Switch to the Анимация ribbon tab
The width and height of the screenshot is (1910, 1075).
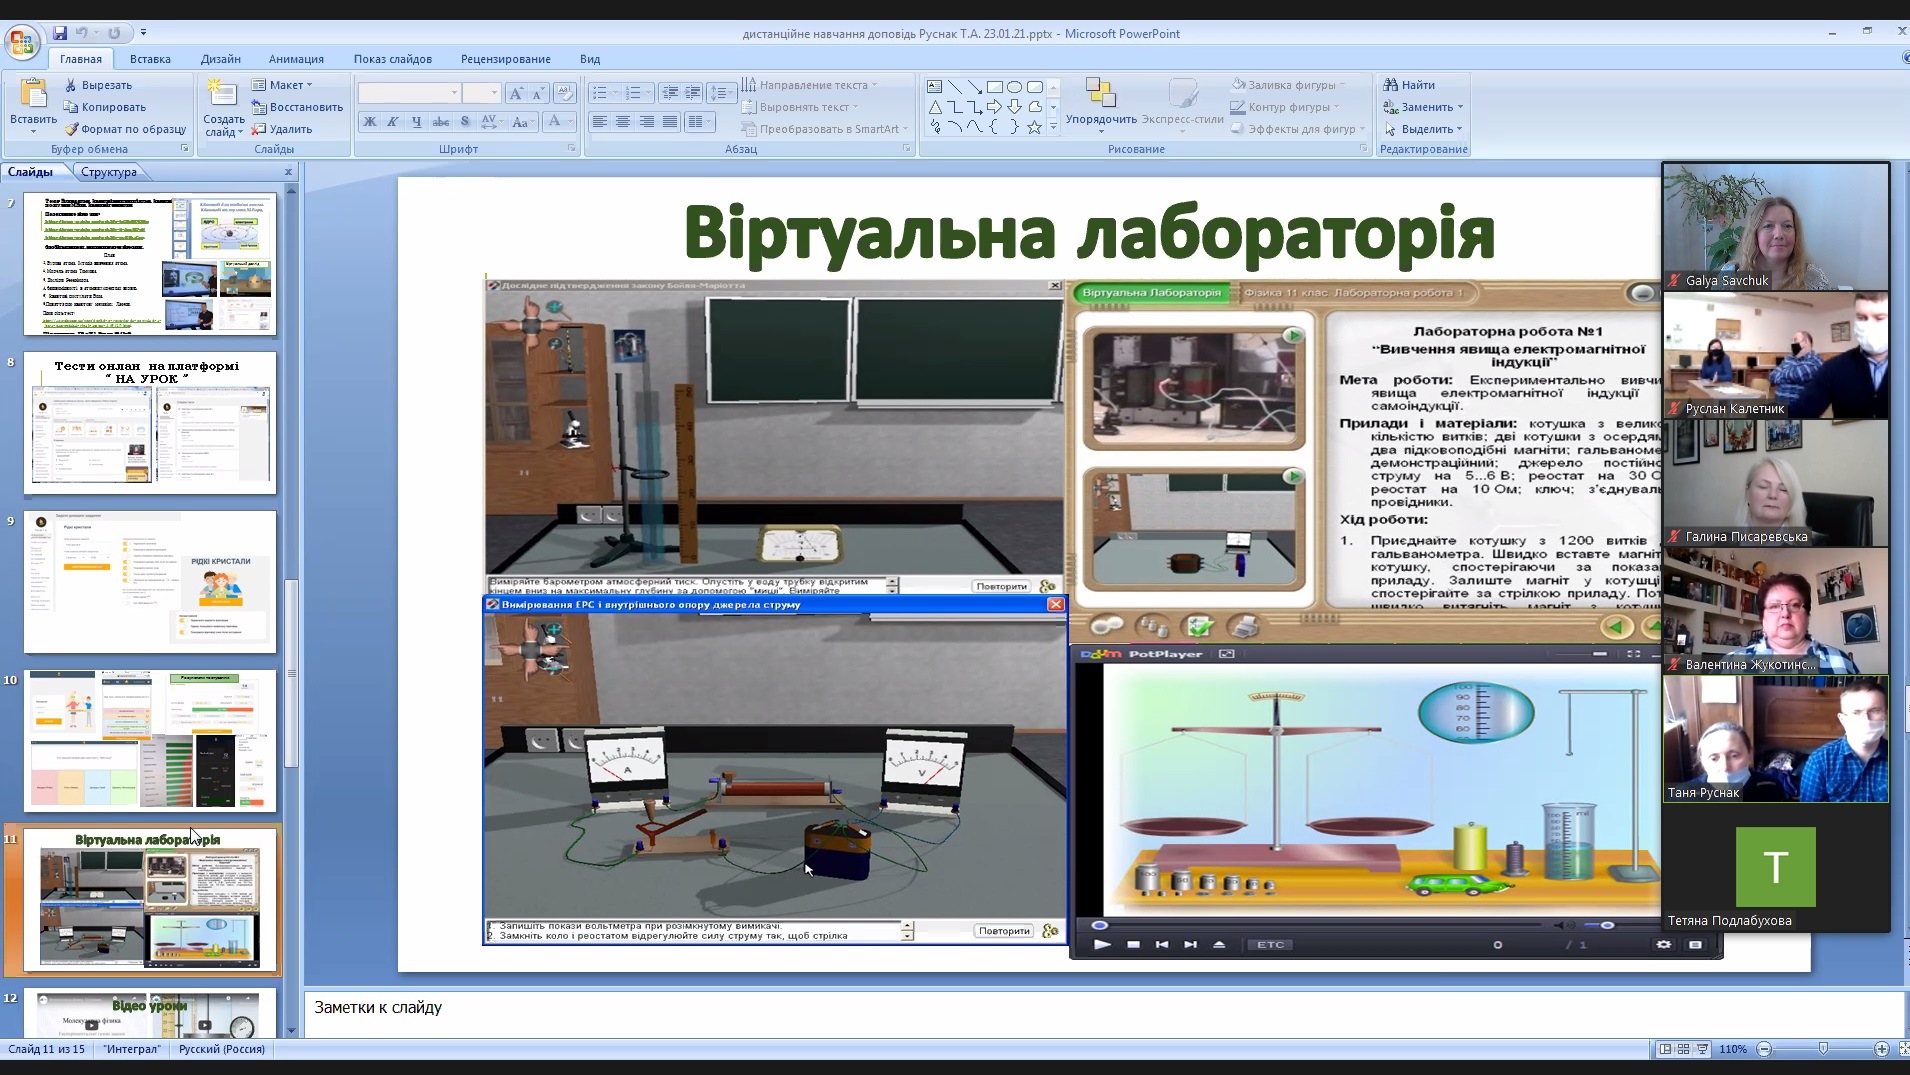[x=296, y=59]
